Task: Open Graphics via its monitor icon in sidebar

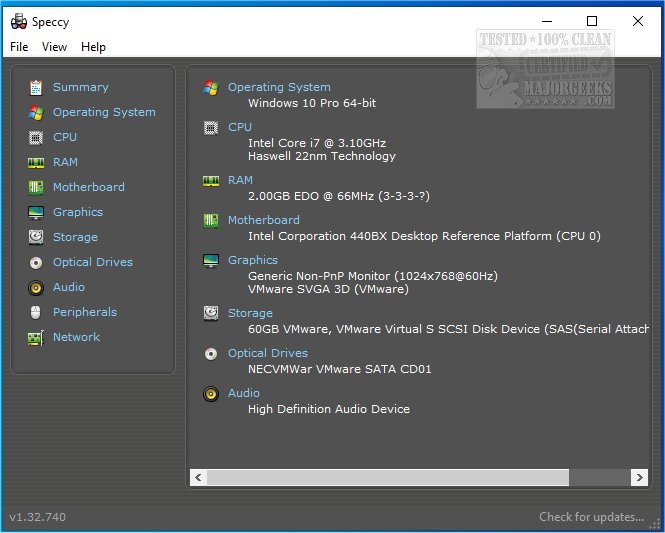Action: (36, 213)
